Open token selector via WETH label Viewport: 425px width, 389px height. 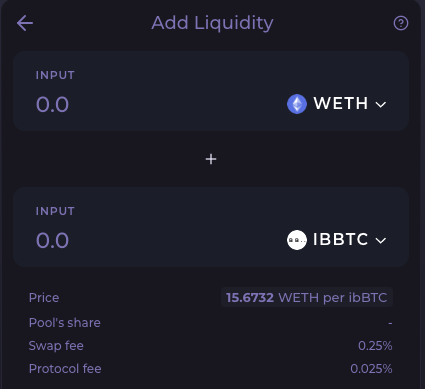pos(341,103)
